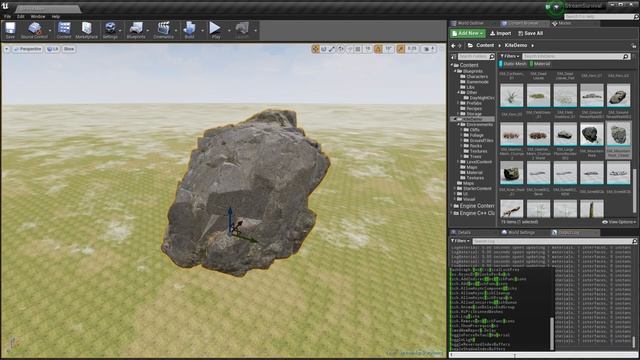640x360 pixels.
Task: Select the Rocks folder in tree
Action: 476,146
